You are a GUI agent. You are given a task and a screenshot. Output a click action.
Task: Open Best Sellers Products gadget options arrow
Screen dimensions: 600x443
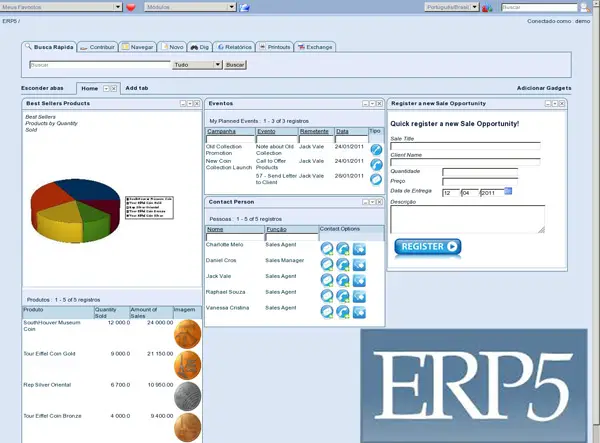tap(189, 104)
